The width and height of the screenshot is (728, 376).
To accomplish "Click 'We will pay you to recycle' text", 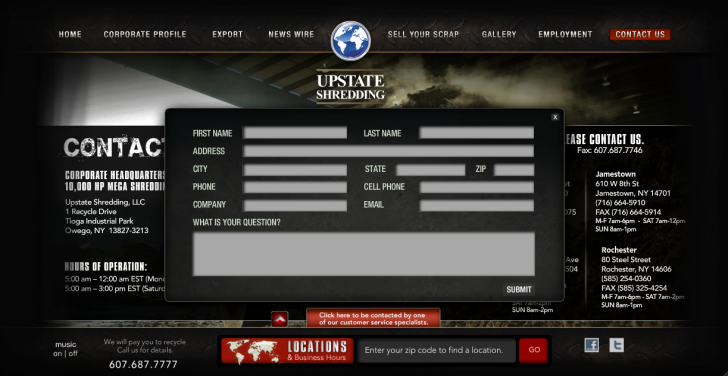I will point(144,342).
